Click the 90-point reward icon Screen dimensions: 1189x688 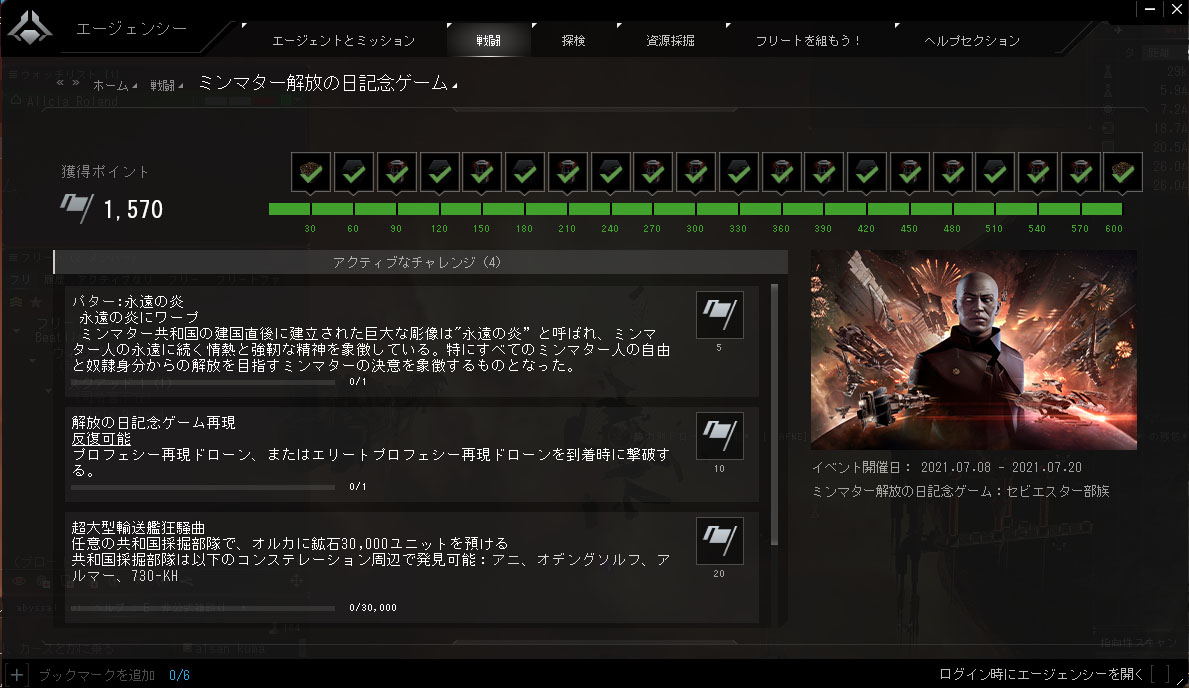point(397,172)
